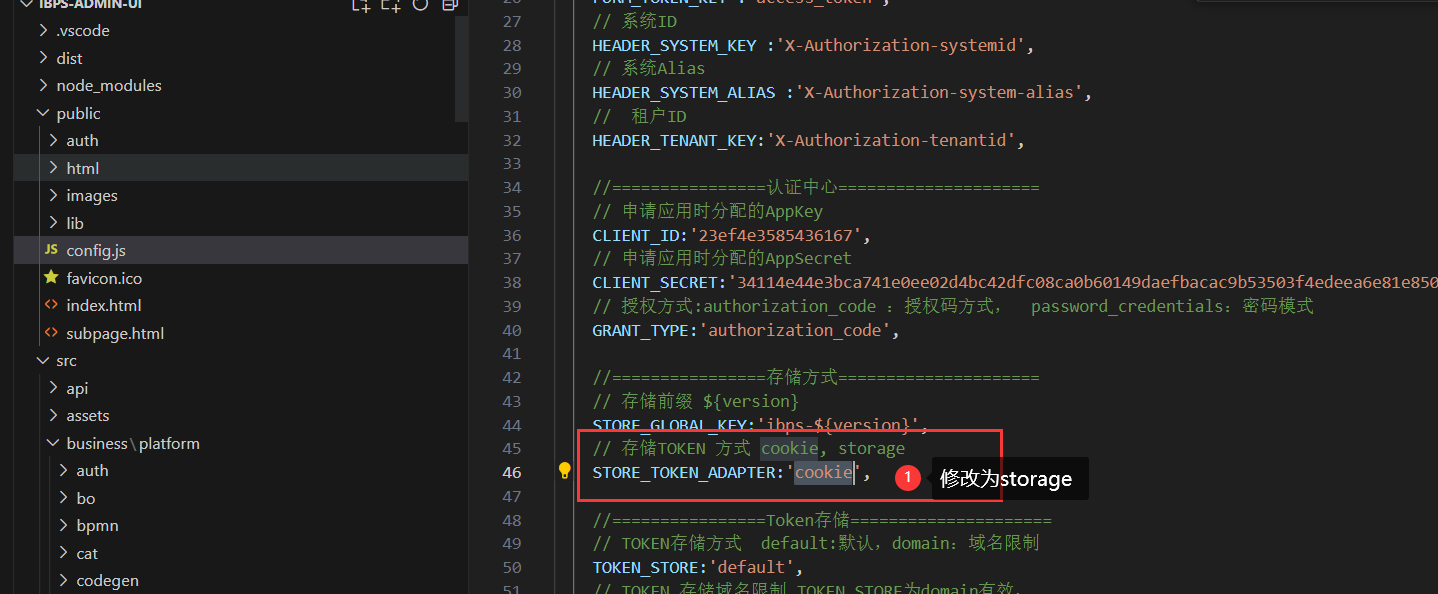
Task: Click line number 46 in the gutter
Action: point(511,472)
